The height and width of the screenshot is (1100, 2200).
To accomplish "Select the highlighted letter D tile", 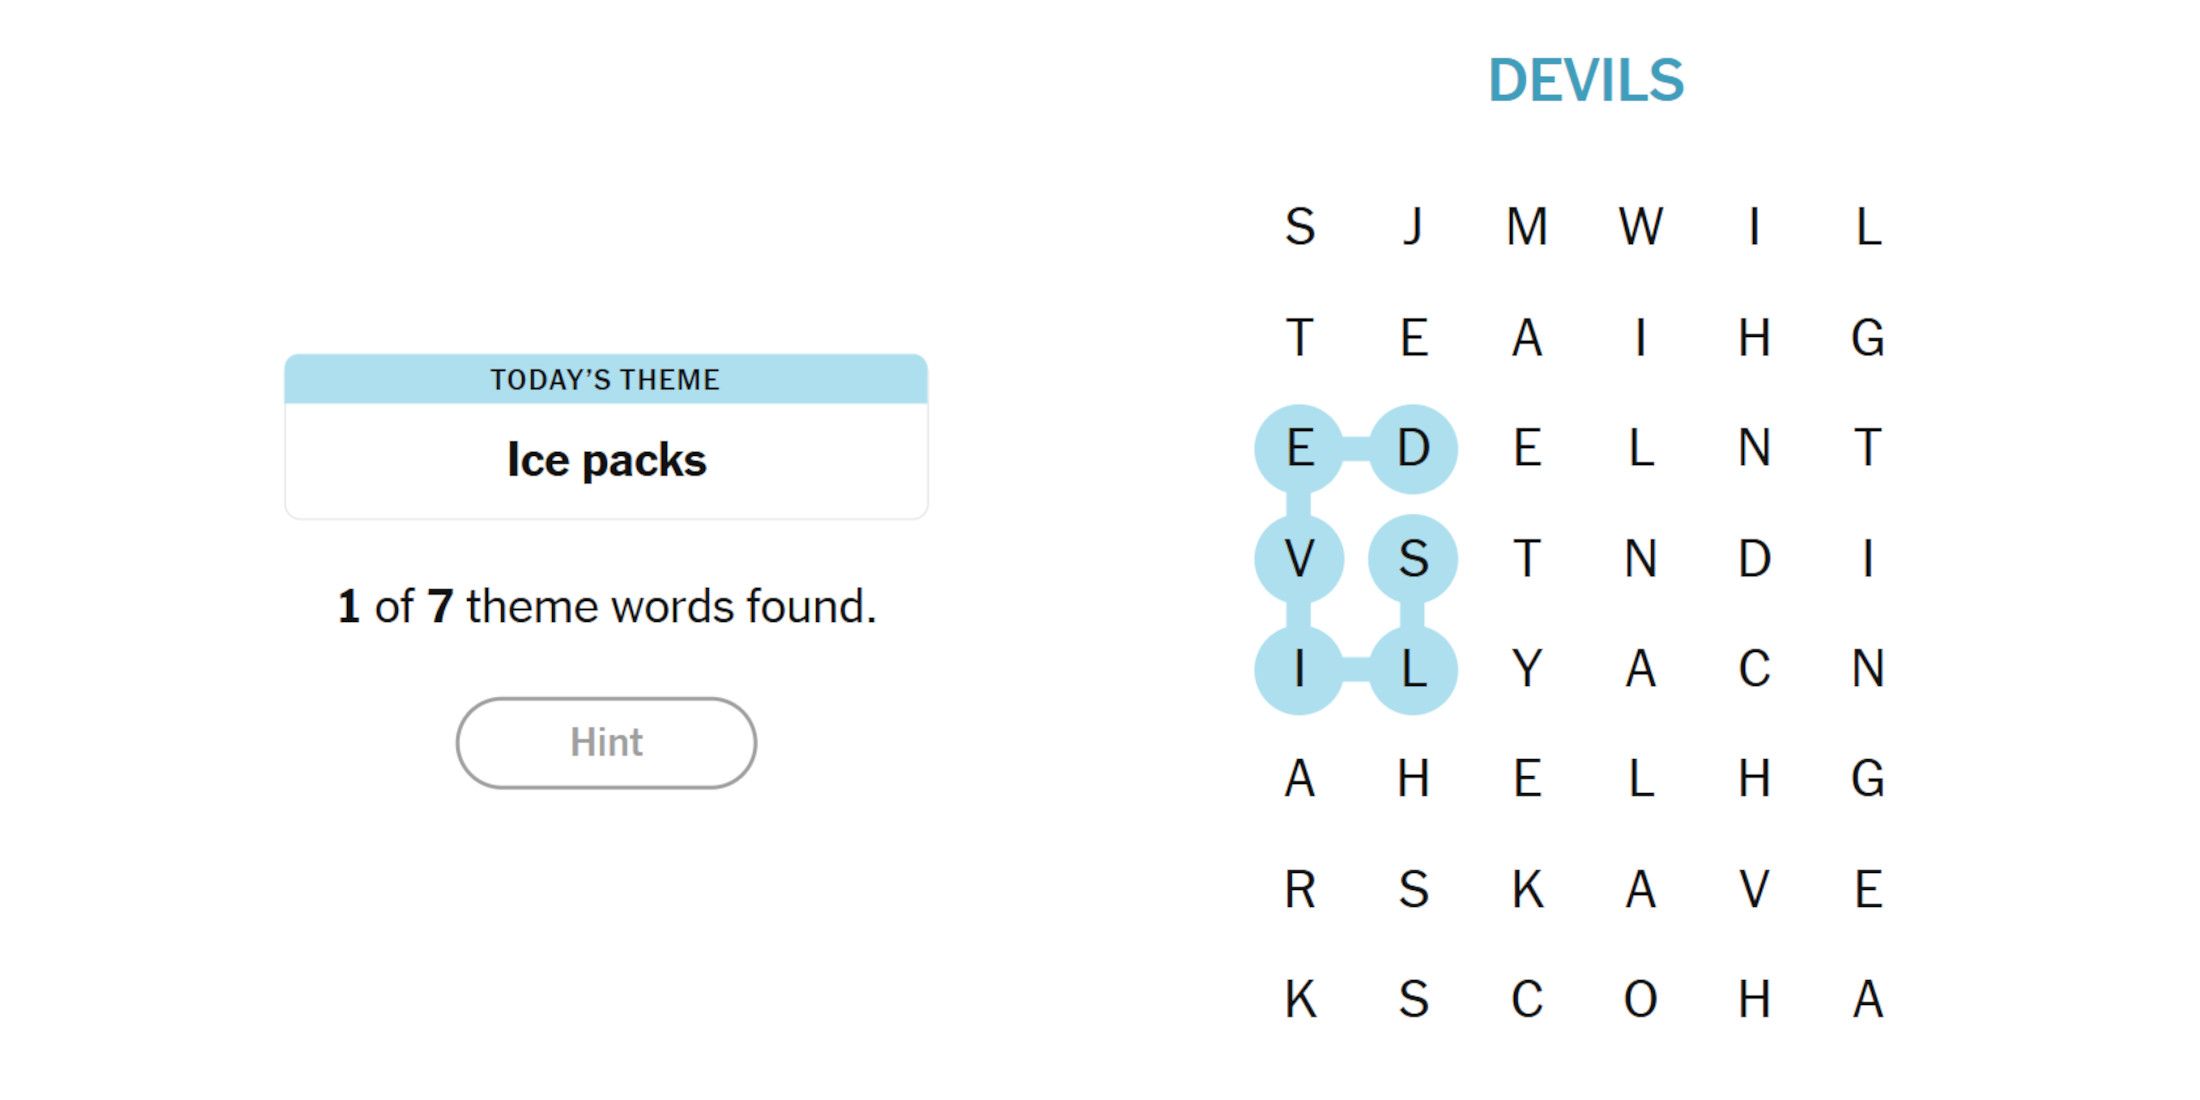I will 1413,448.
